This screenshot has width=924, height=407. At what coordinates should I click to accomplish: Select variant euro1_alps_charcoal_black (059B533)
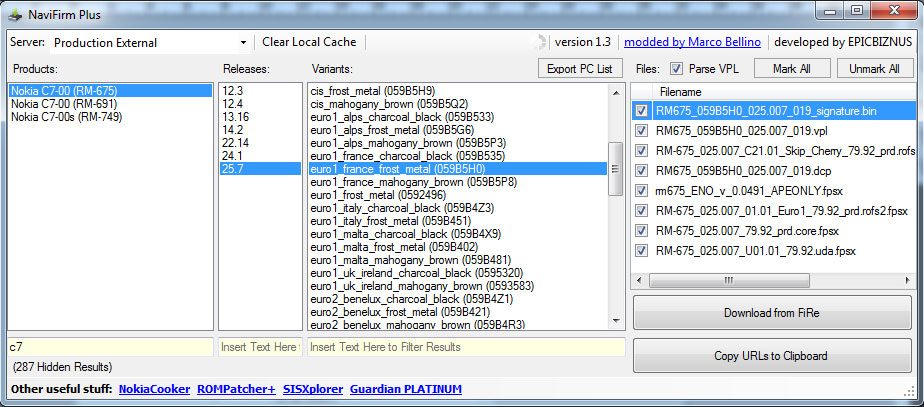[458, 117]
